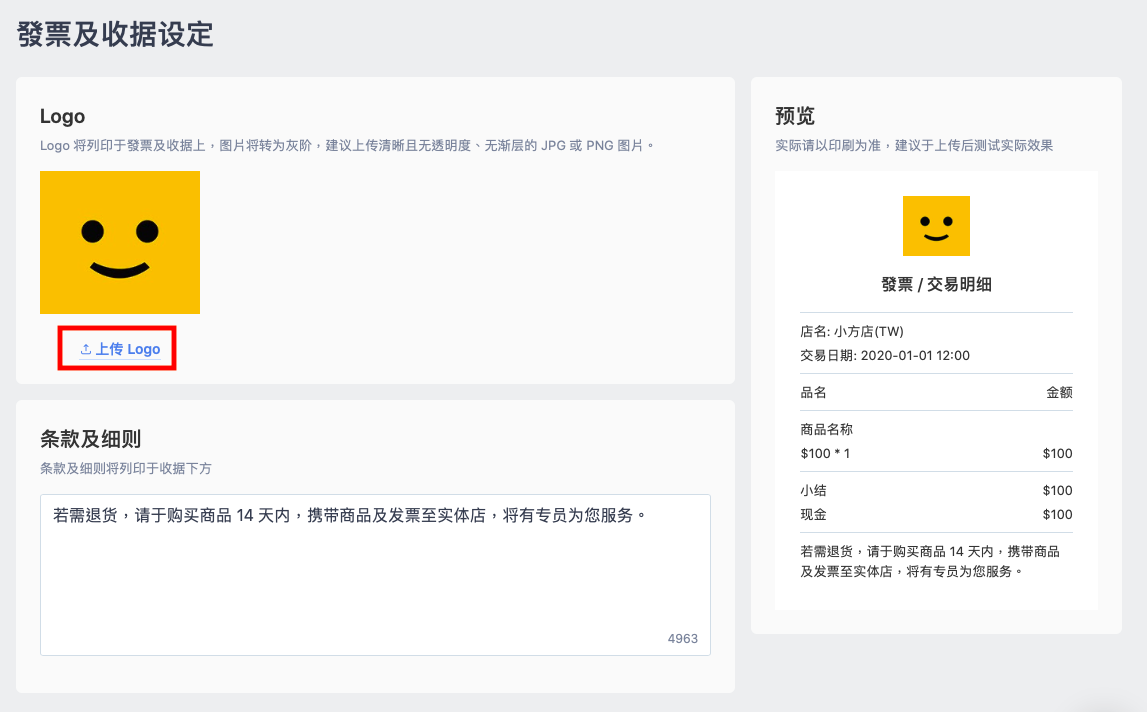
Task: Click the 品名 column header in the preview
Action: [813, 392]
